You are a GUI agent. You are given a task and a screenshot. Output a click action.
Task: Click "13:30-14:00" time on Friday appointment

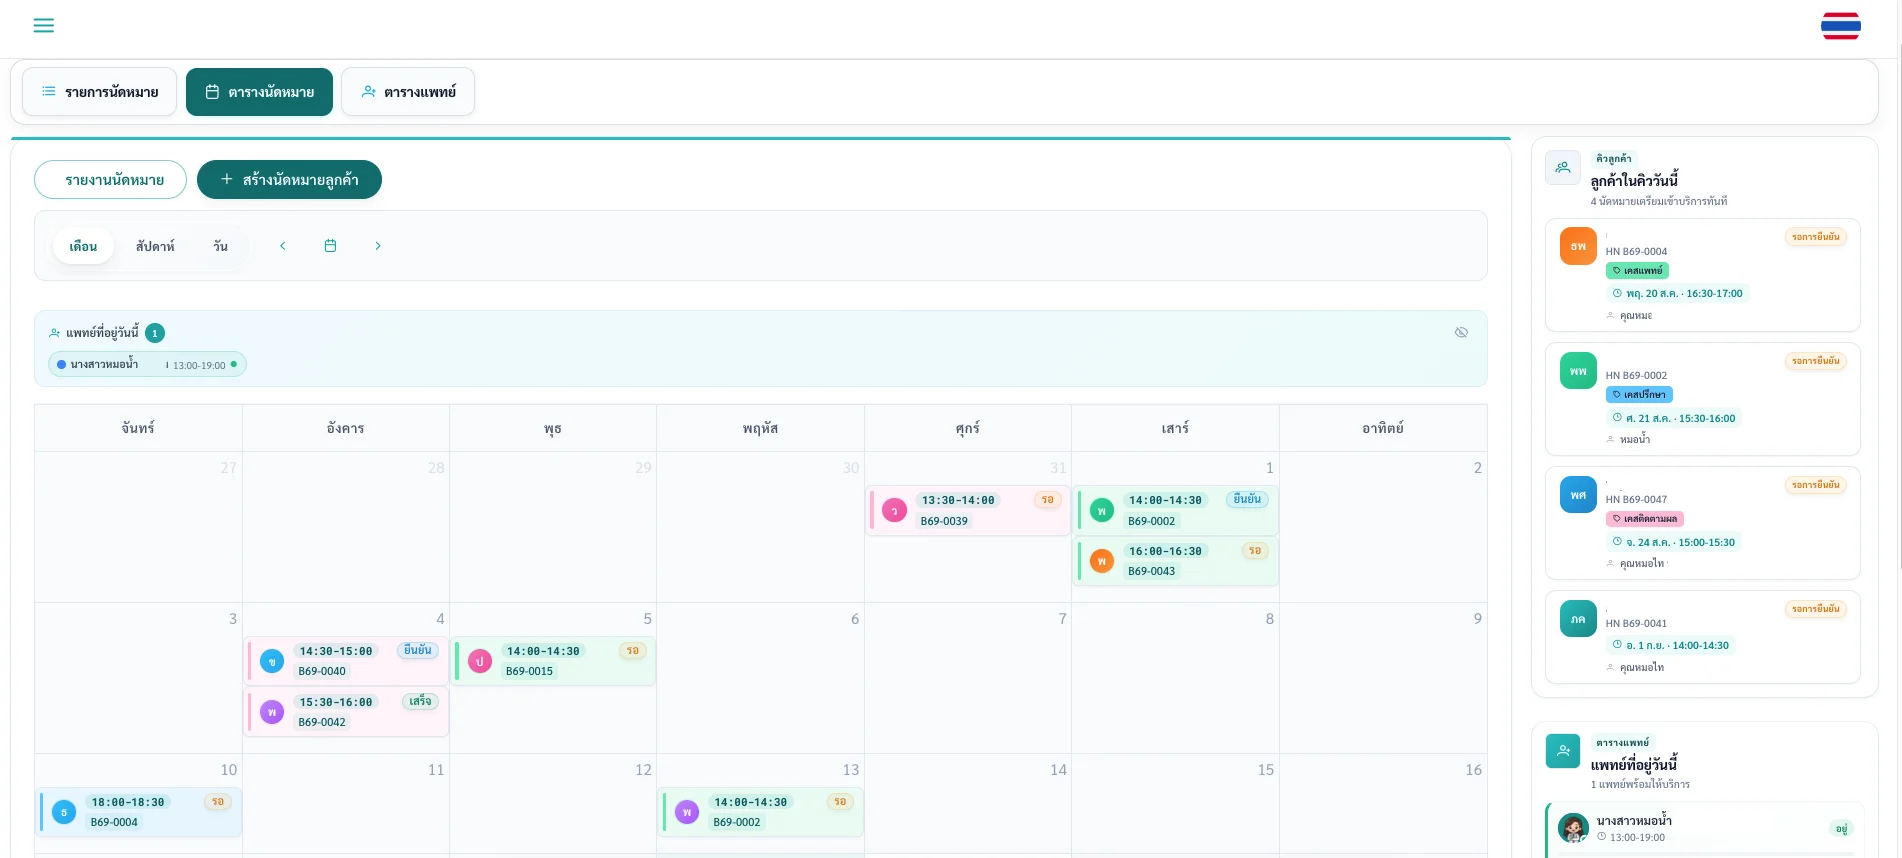coord(958,501)
